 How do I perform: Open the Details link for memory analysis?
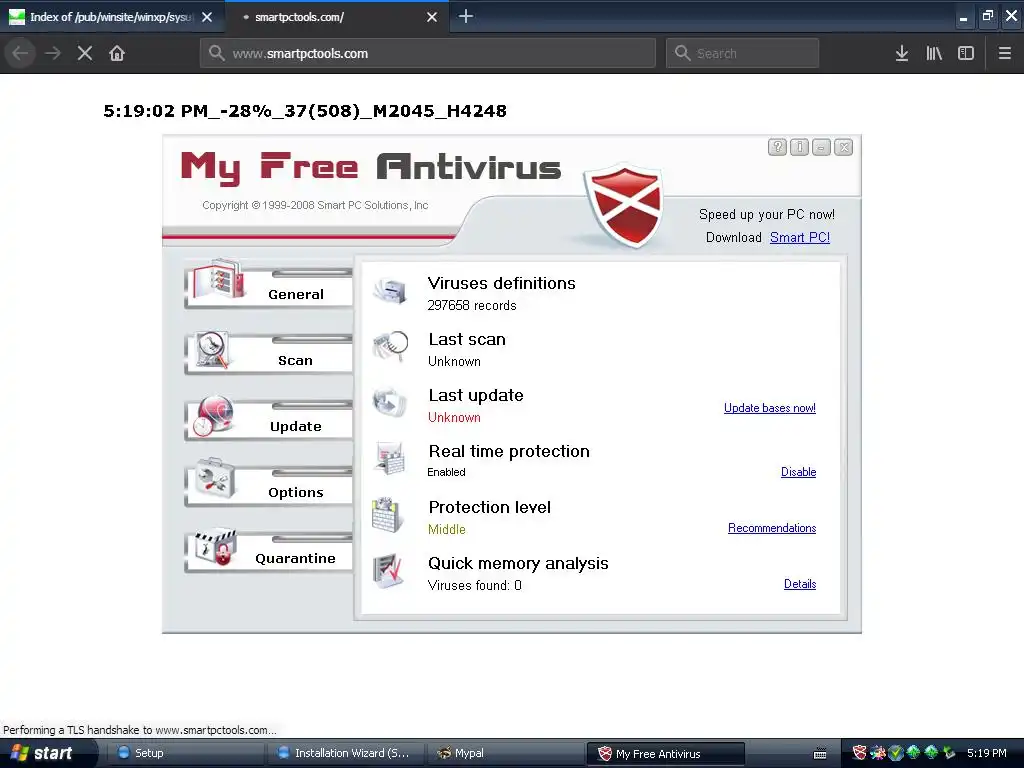(x=799, y=584)
